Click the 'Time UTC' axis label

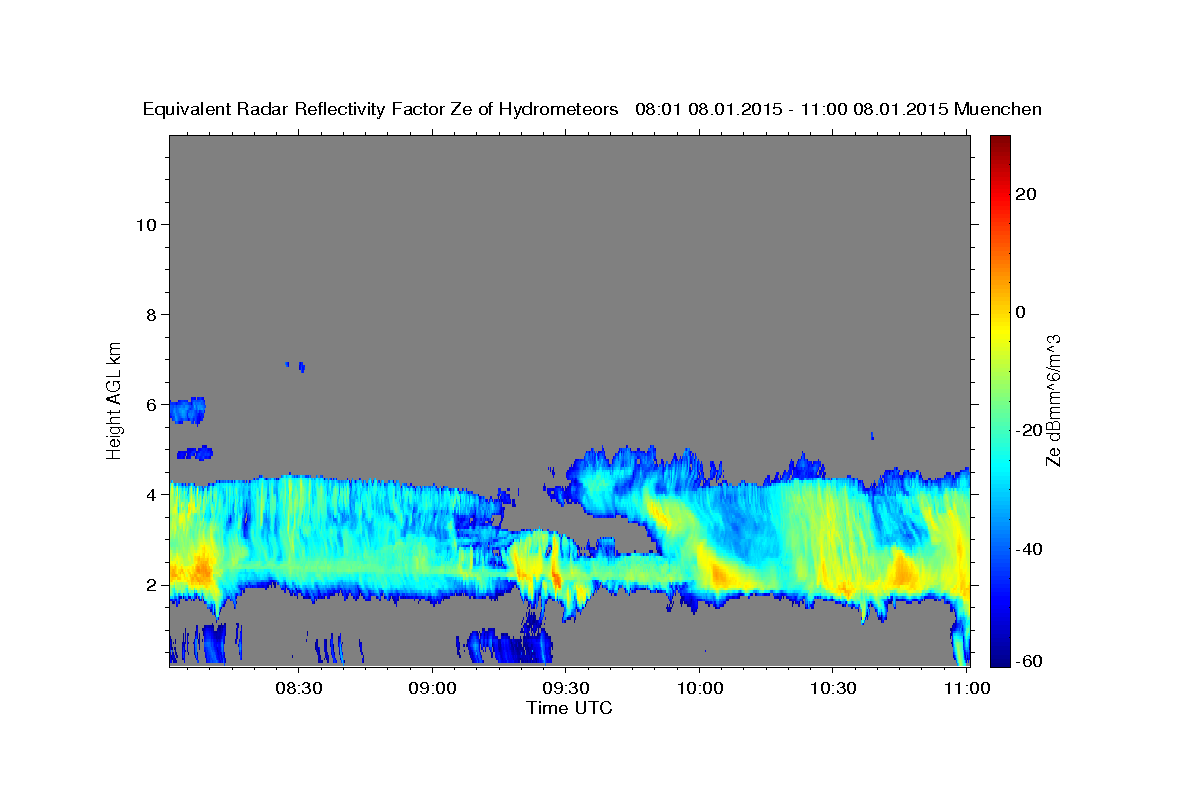569,708
